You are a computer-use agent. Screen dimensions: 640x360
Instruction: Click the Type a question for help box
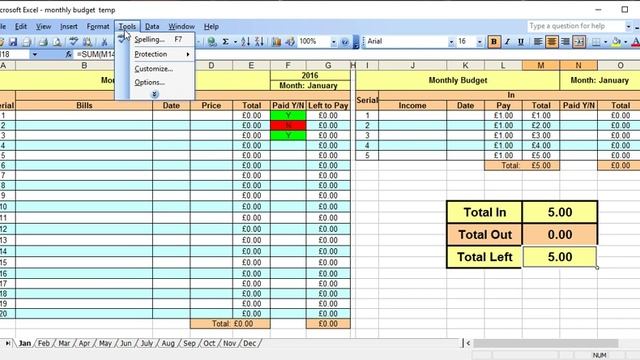tap(576, 26)
